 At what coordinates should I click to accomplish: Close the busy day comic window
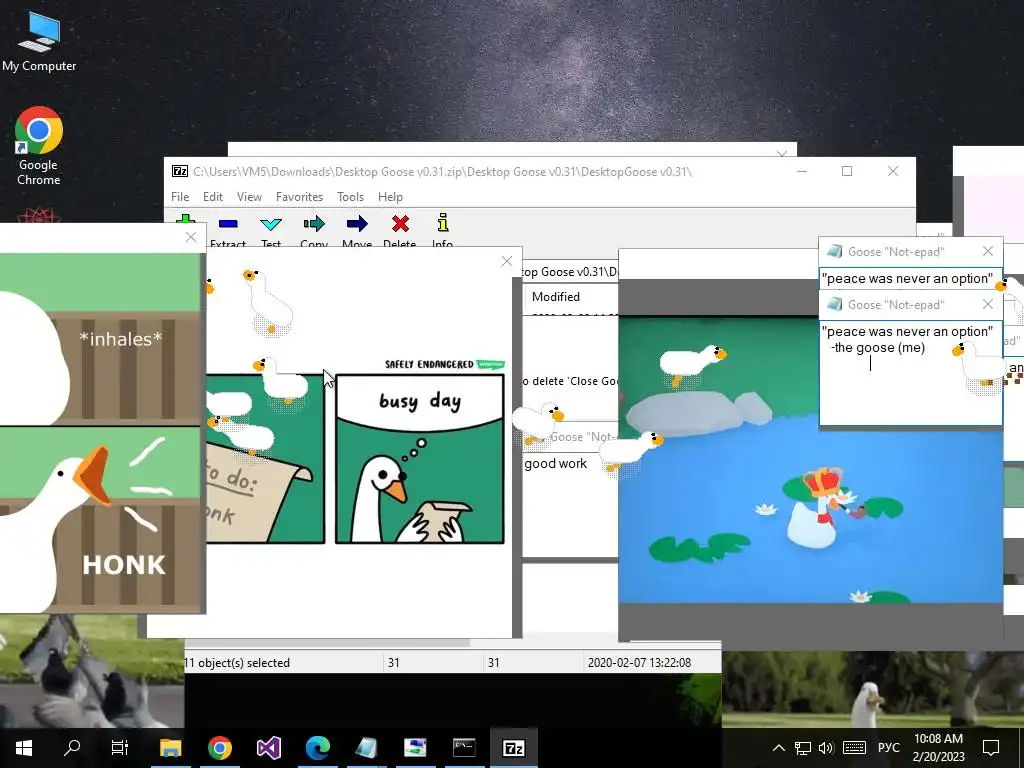point(507,261)
